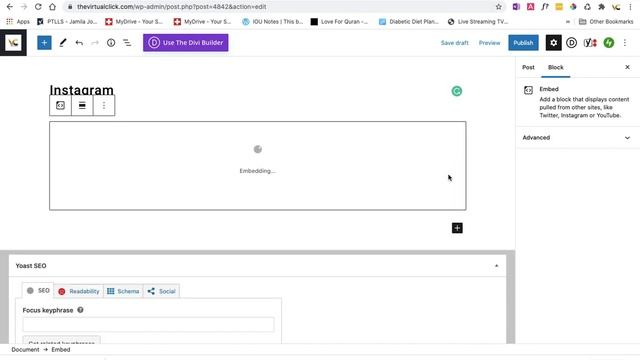Screen dimensions: 640x360
Task: Redo the last undone change
Action: click(x=95, y=42)
